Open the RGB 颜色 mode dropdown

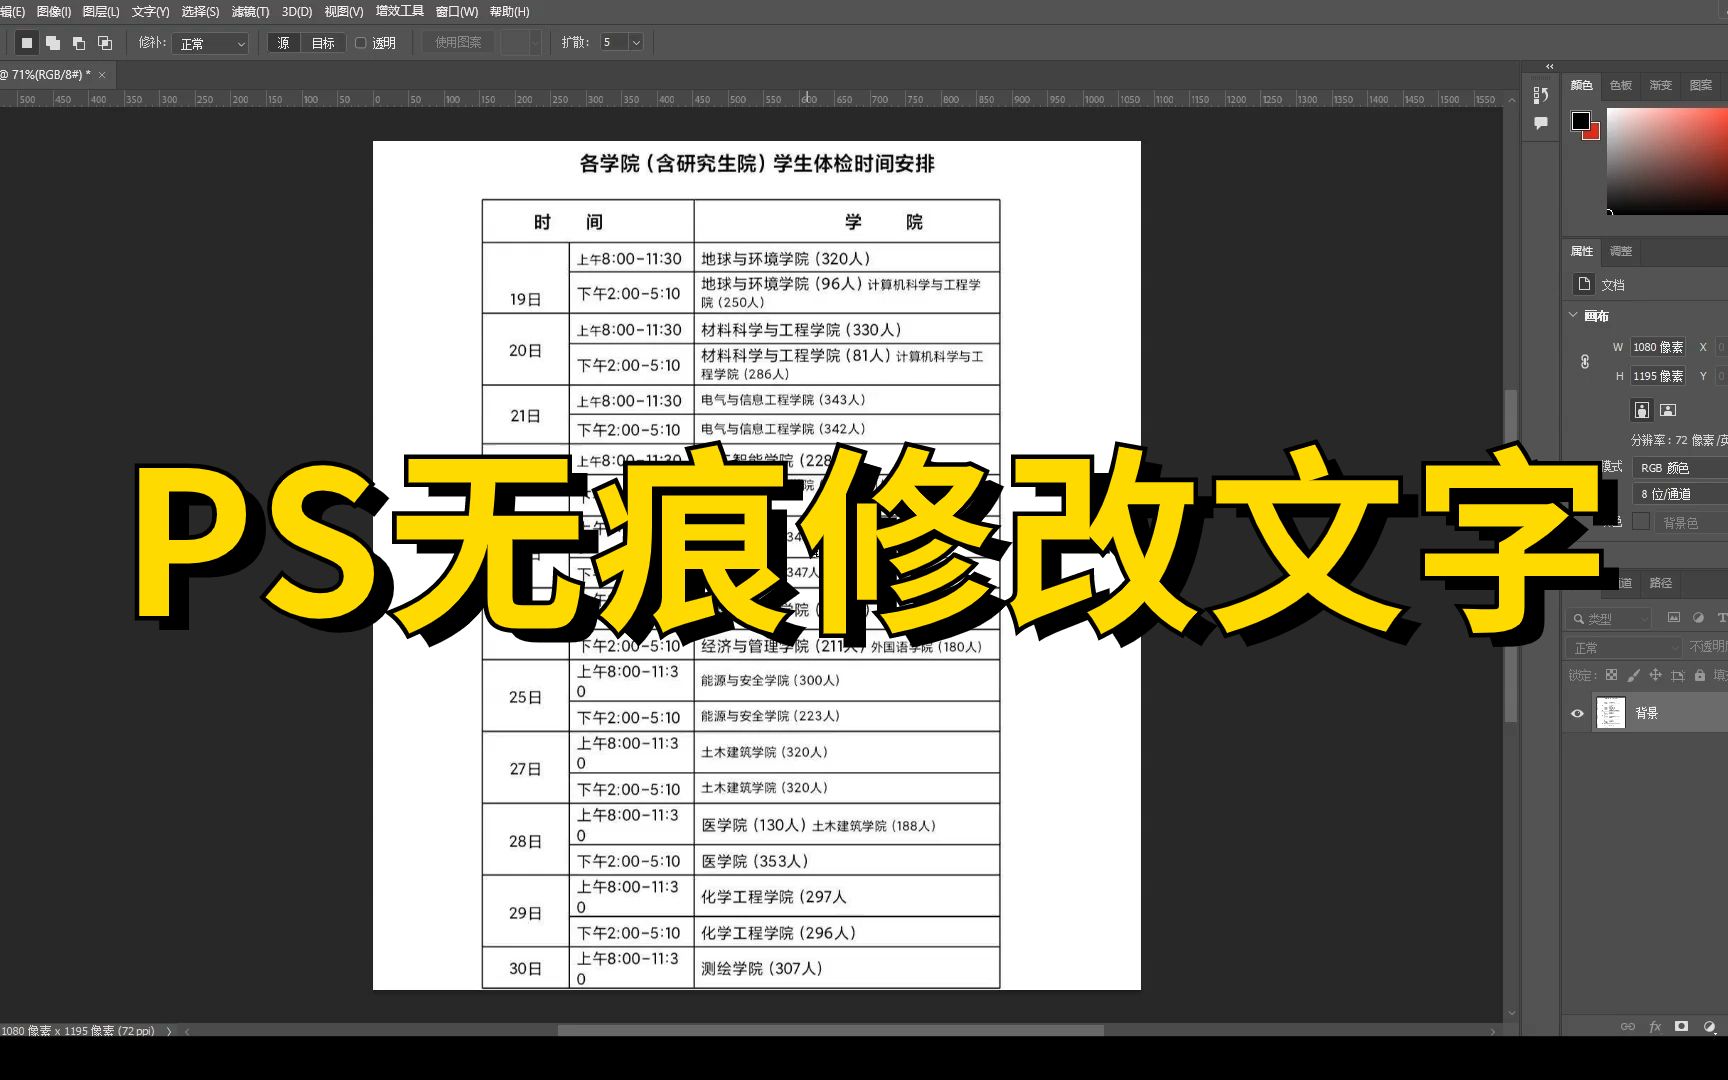(1681, 467)
